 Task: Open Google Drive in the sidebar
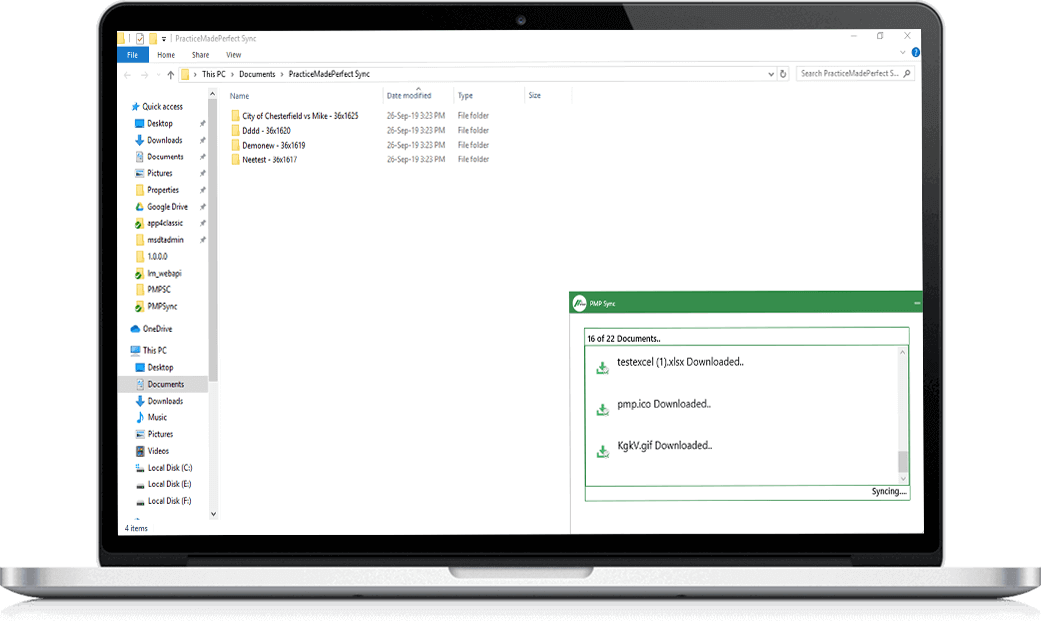(x=161, y=207)
